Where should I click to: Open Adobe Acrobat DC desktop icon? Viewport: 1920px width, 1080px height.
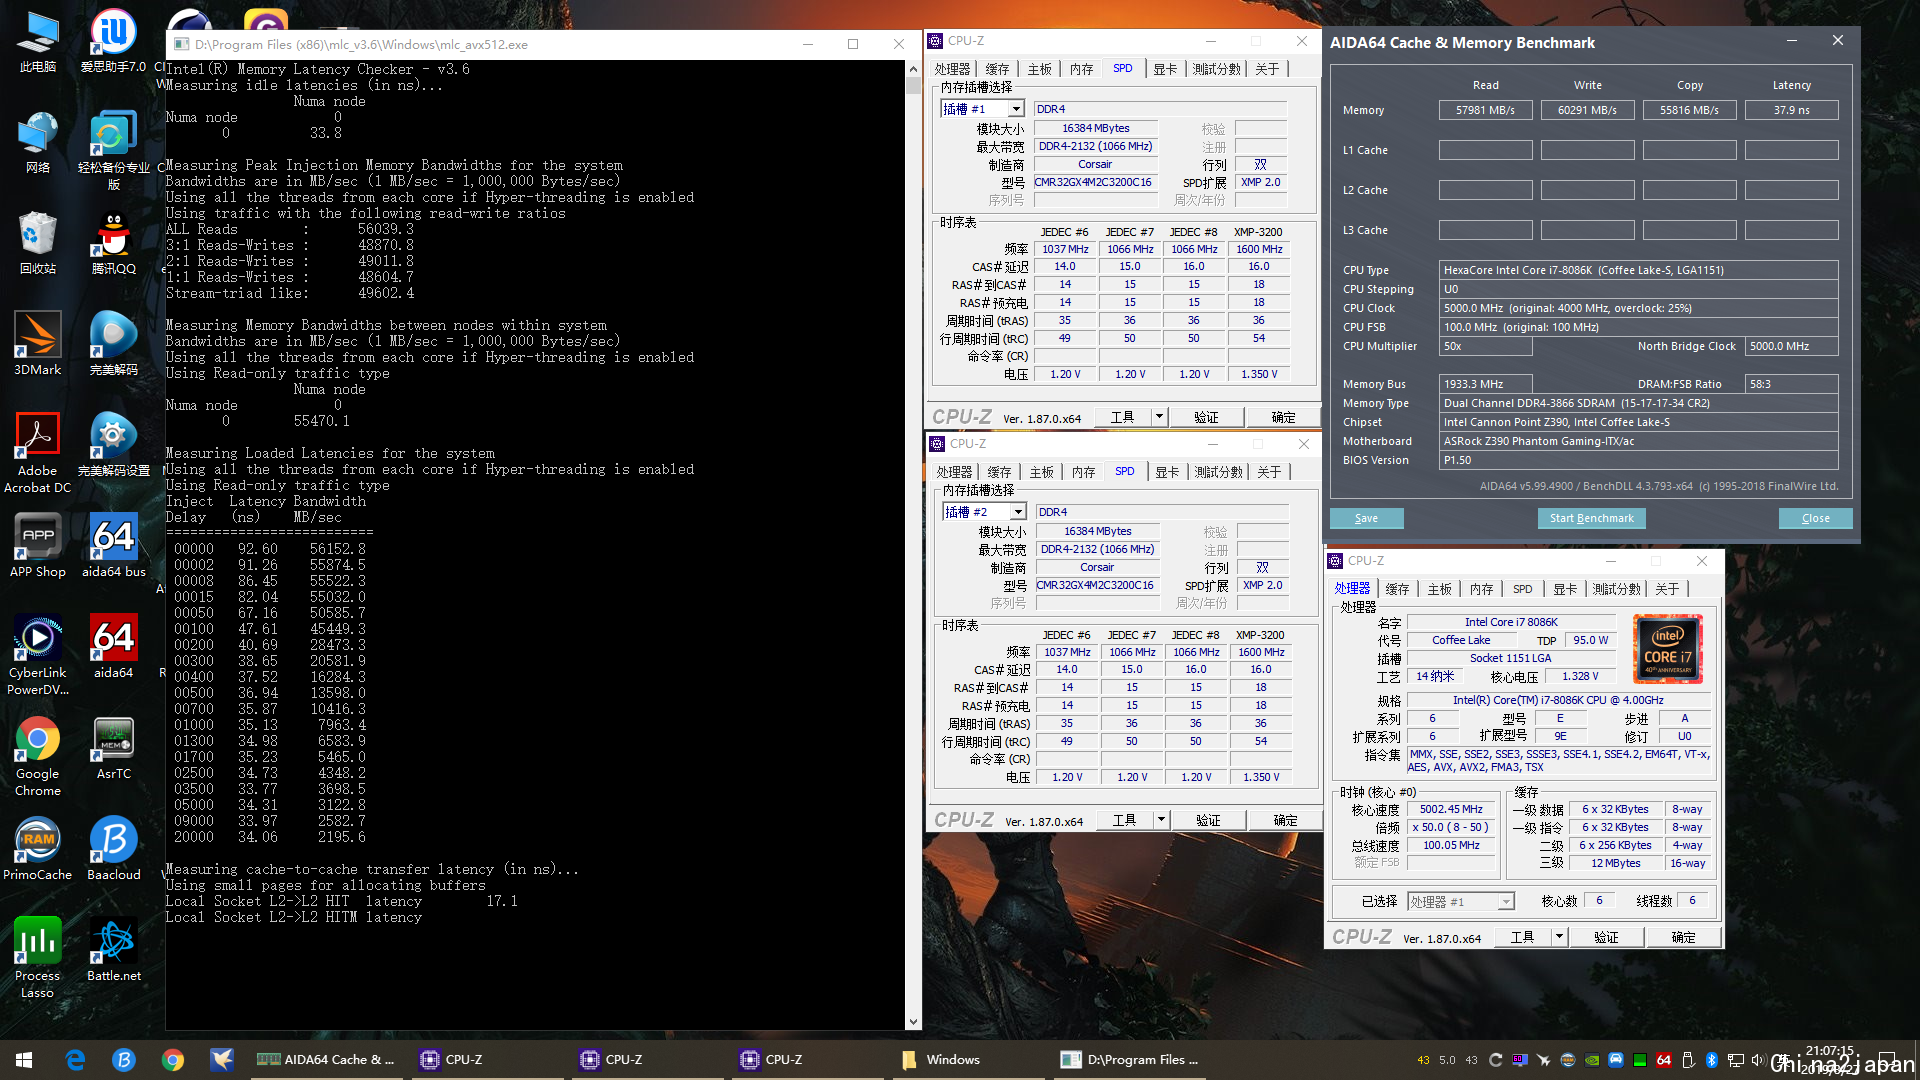(37, 452)
